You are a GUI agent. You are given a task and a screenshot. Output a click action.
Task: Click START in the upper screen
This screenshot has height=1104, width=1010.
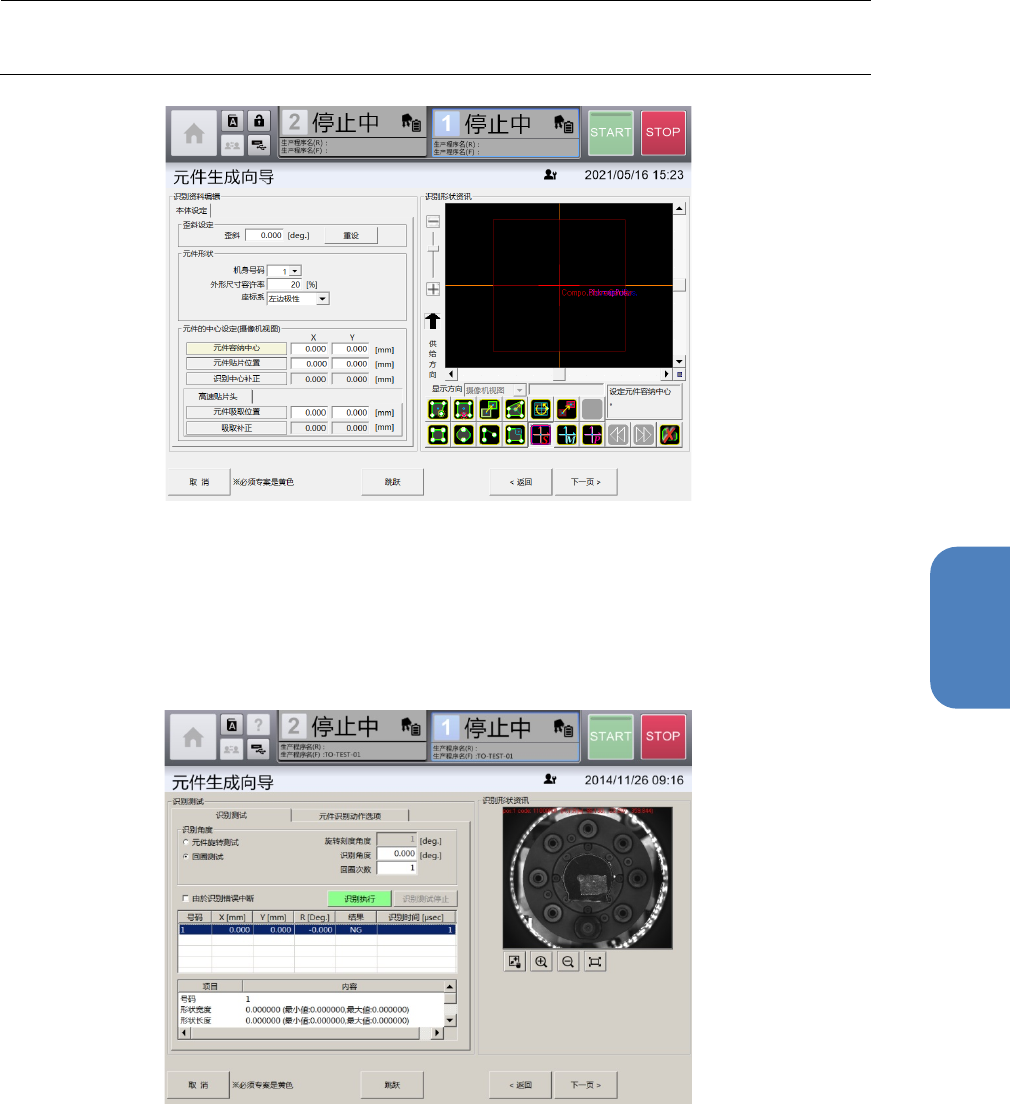[x=611, y=132]
